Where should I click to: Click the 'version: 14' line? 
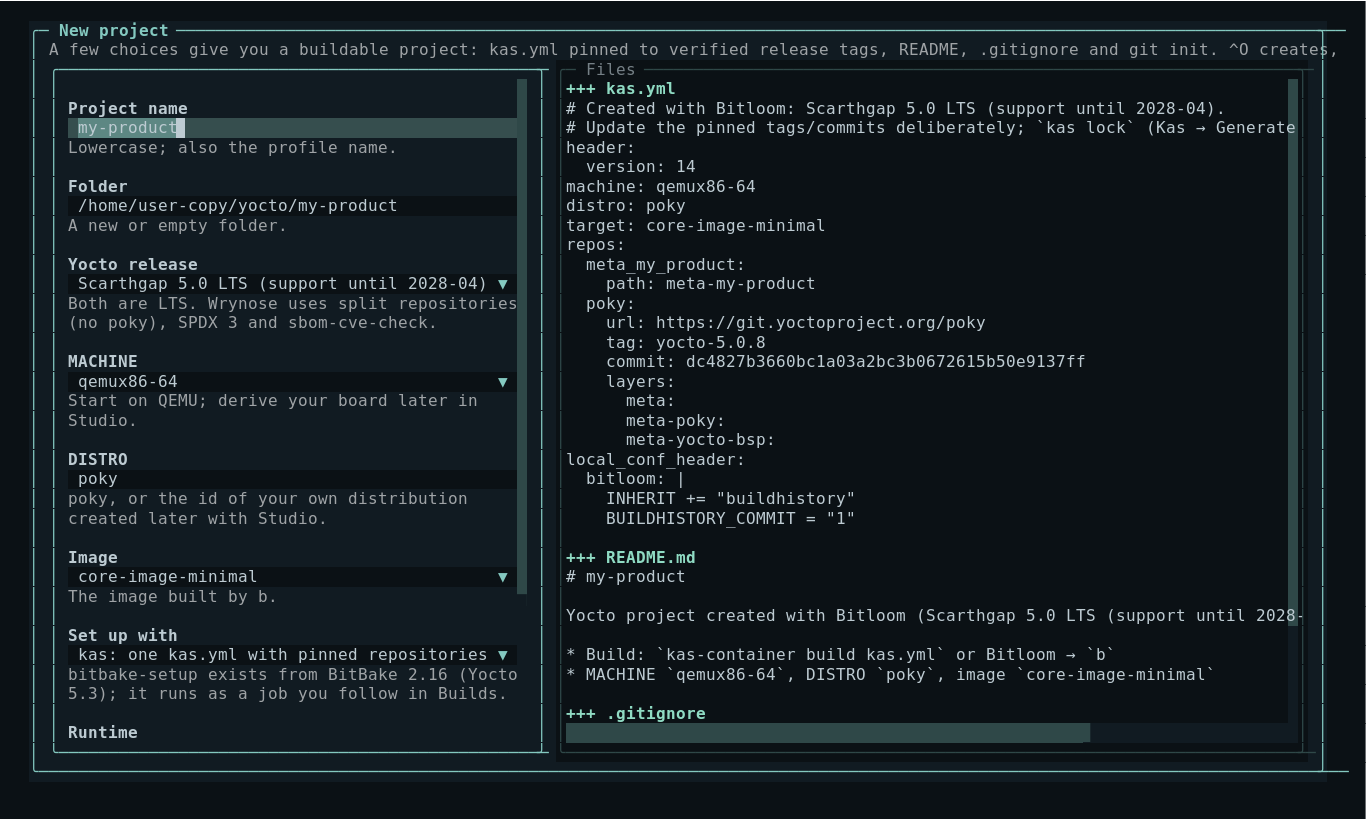coord(641,167)
